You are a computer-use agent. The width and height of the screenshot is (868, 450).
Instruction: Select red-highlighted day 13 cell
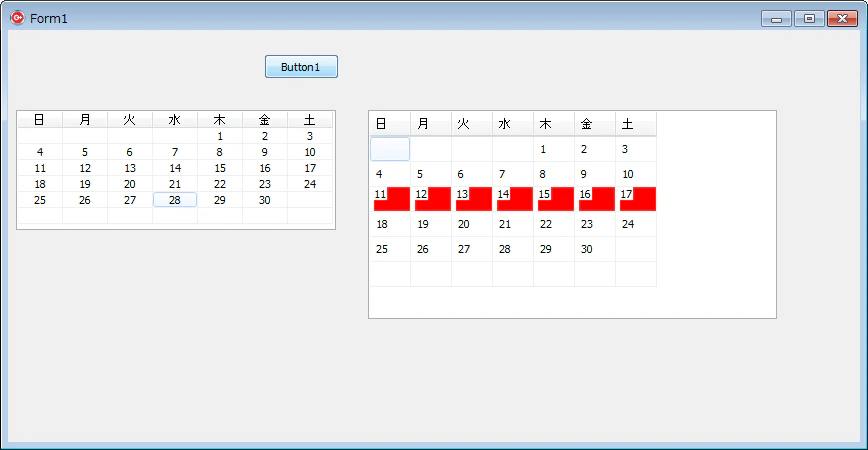pos(472,199)
